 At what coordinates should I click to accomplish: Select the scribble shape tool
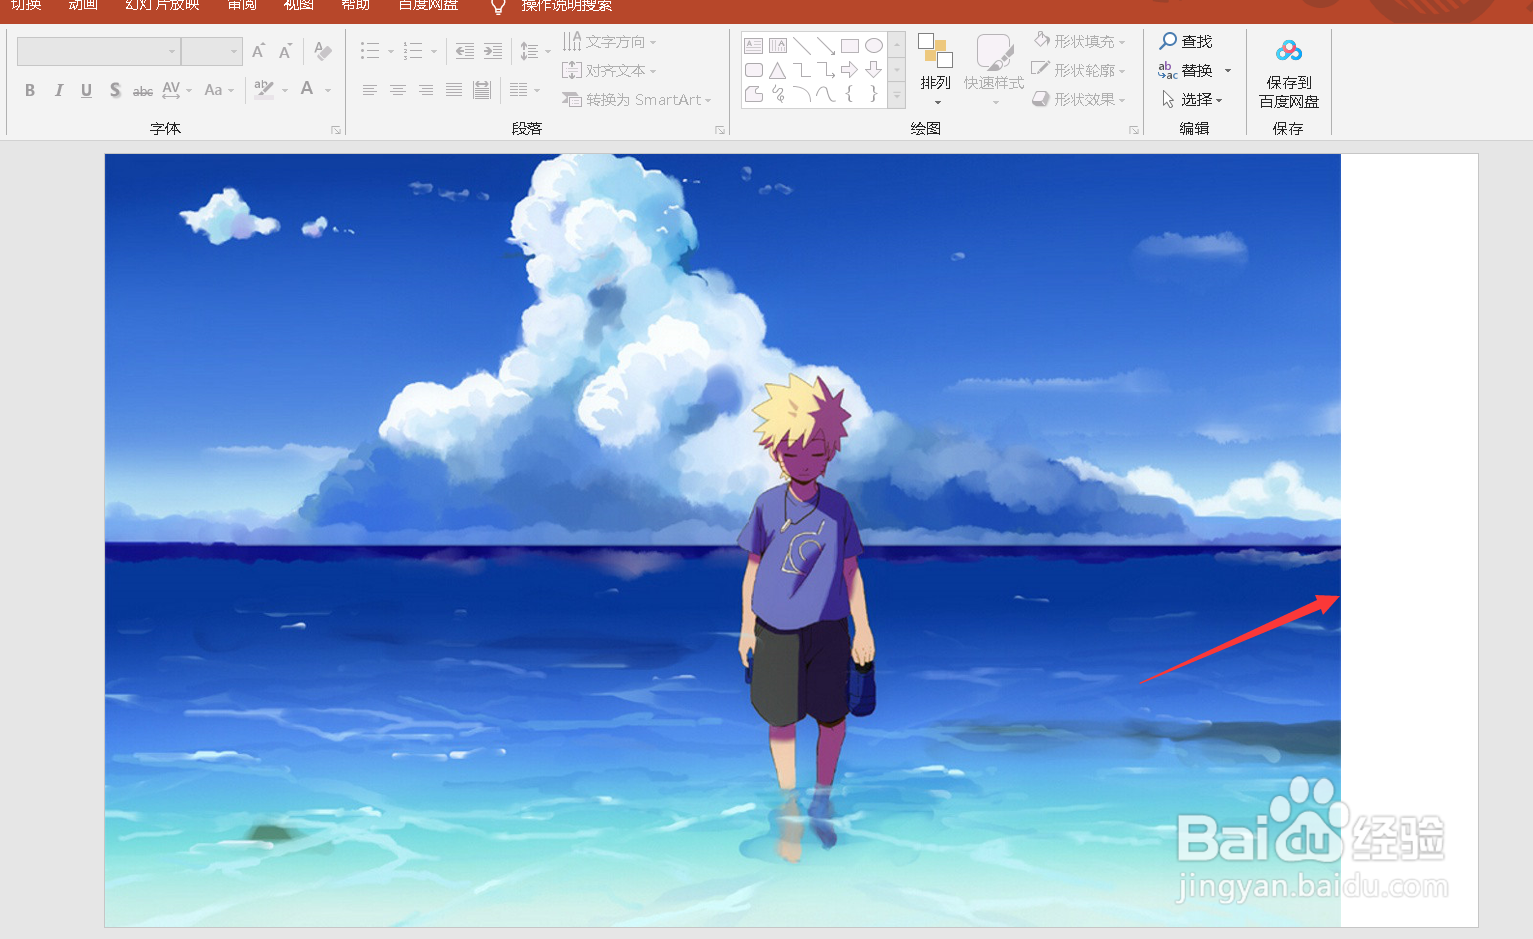[x=778, y=94]
